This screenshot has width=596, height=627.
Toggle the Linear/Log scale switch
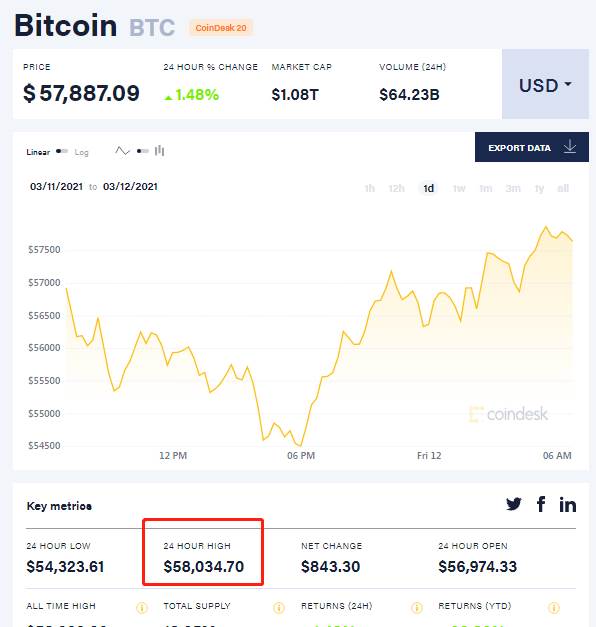[62, 151]
